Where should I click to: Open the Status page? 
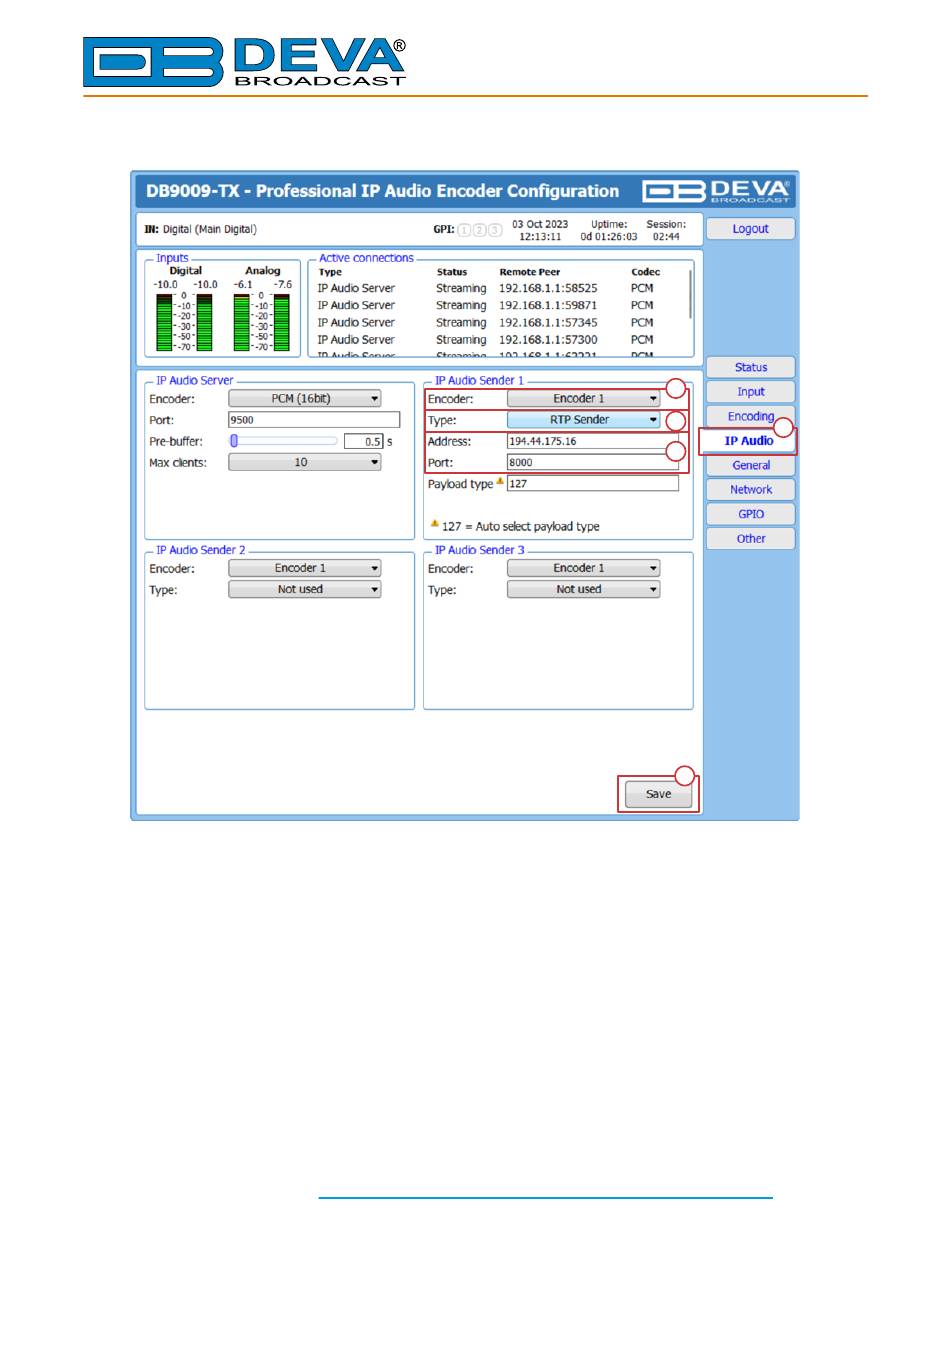[x=751, y=367]
